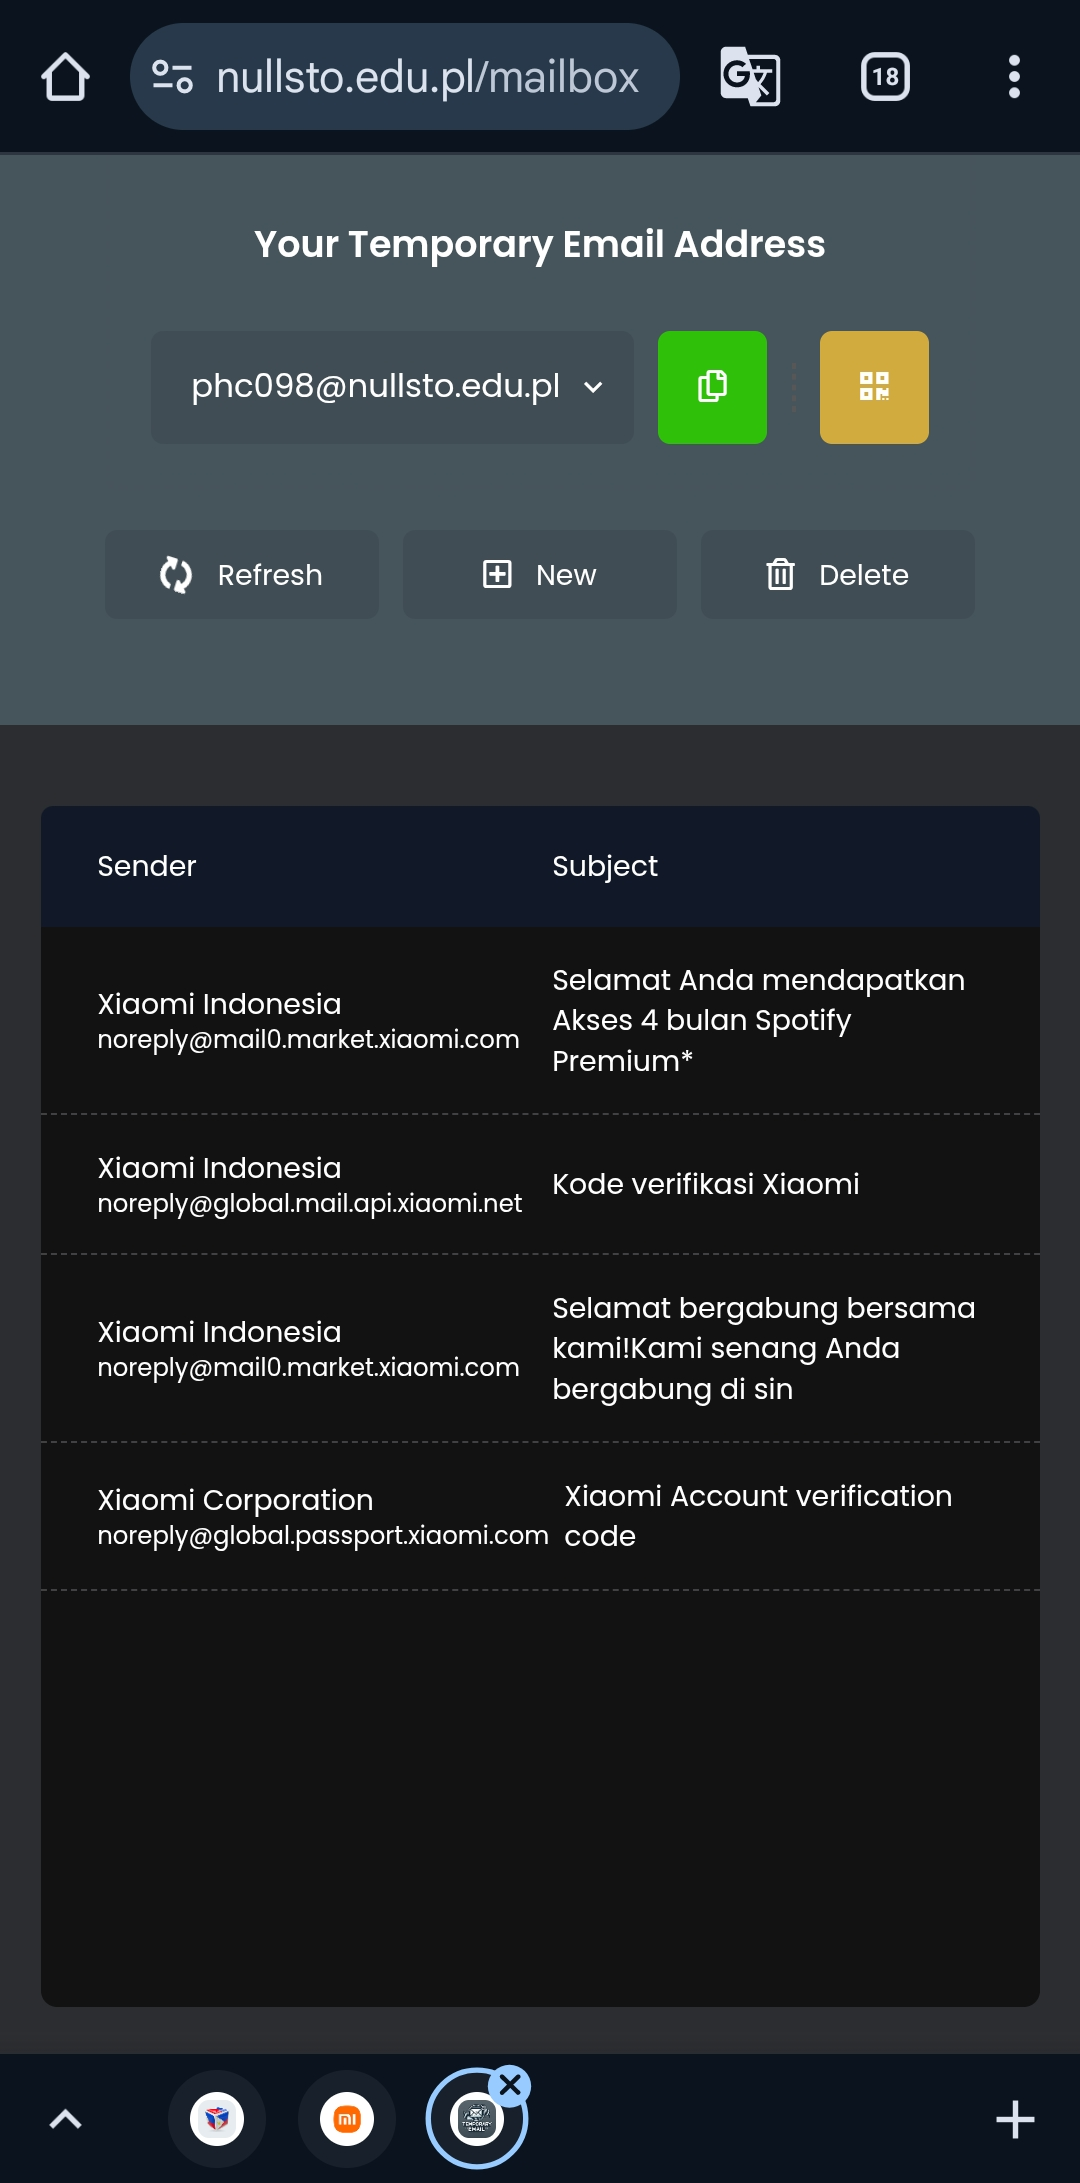This screenshot has height=2183, width=1080.
Task: Open site settings icon in address bar
Action: (172, 77)
